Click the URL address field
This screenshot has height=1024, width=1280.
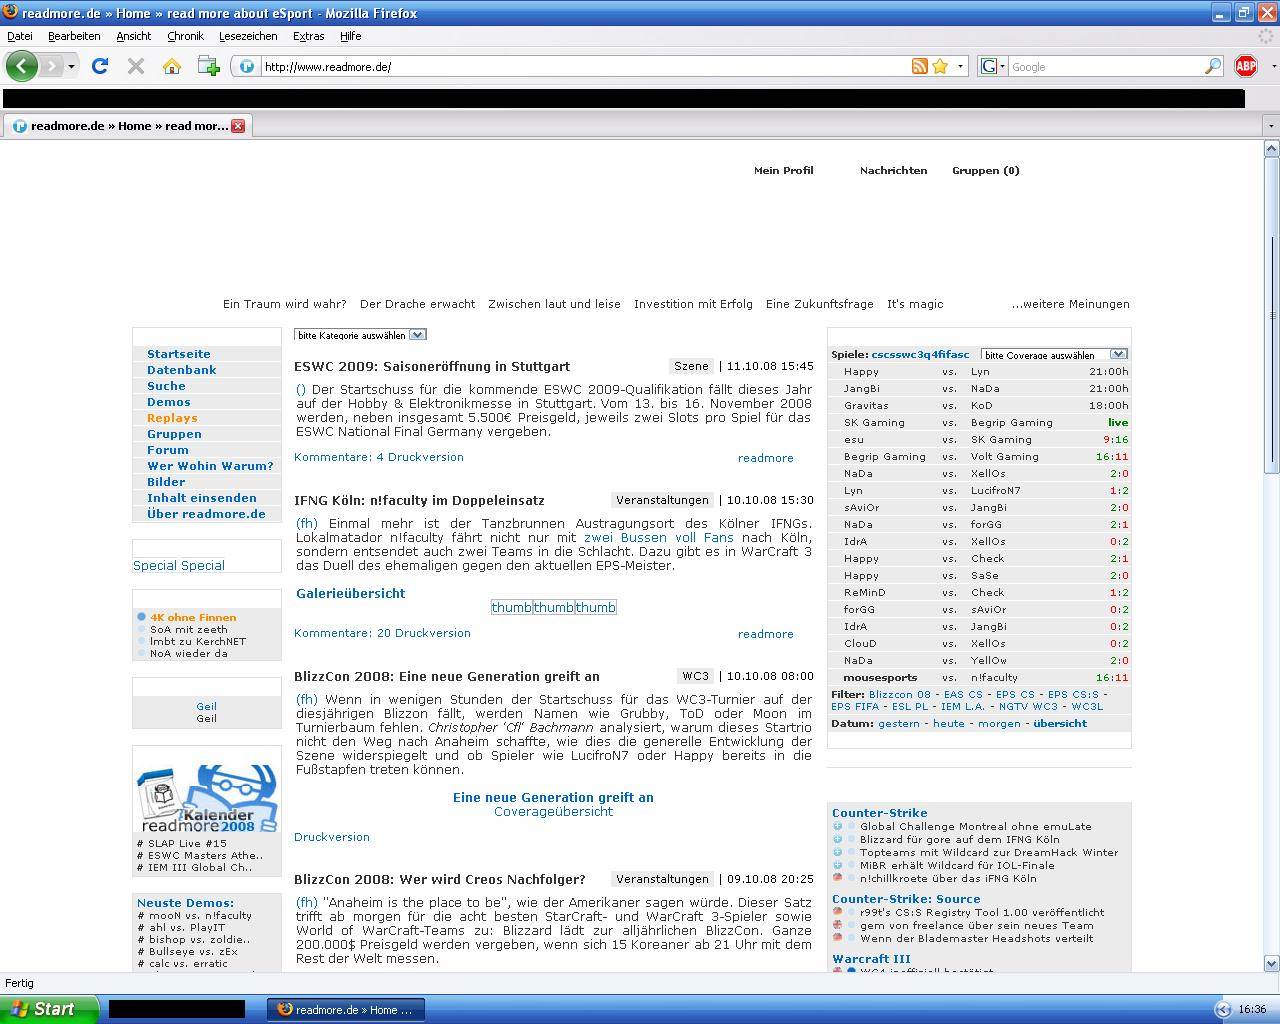[x=585, y=67]
